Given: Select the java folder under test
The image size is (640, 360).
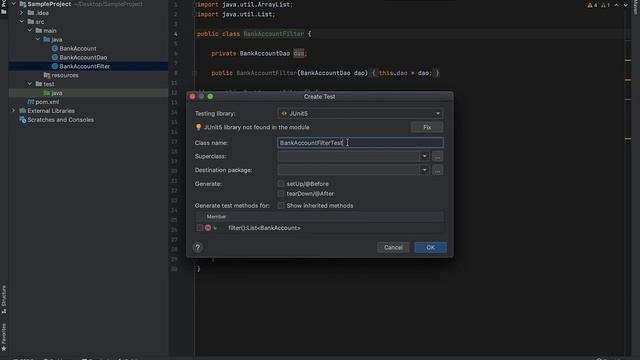Looking at the screenshot, I should pos(57,93).
